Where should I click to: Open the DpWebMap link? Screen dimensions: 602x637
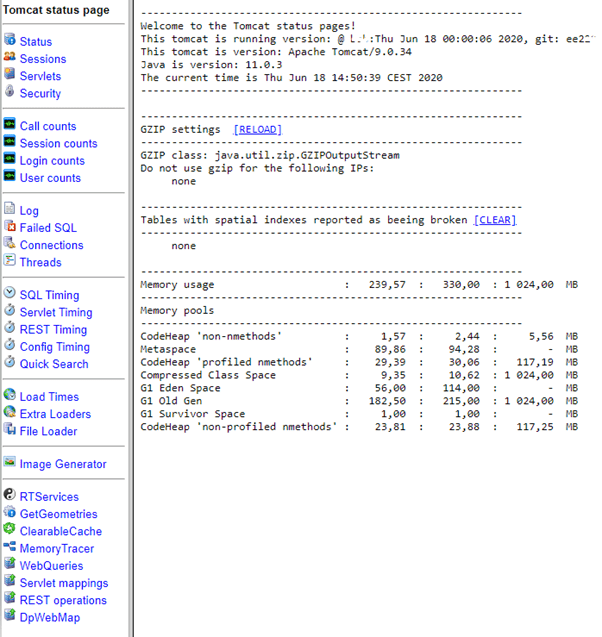point(50,617)
